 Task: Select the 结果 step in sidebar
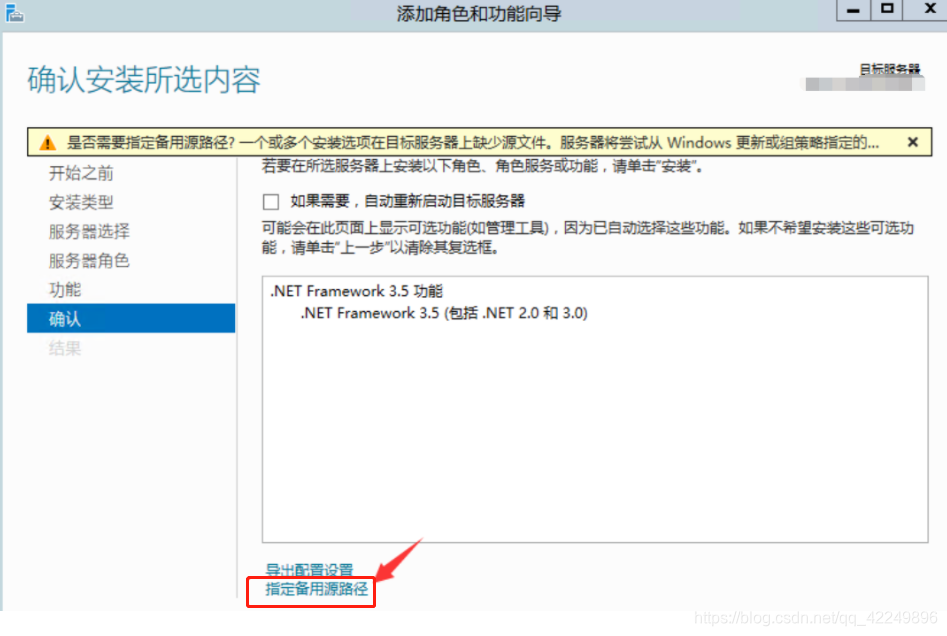[65, 348]
